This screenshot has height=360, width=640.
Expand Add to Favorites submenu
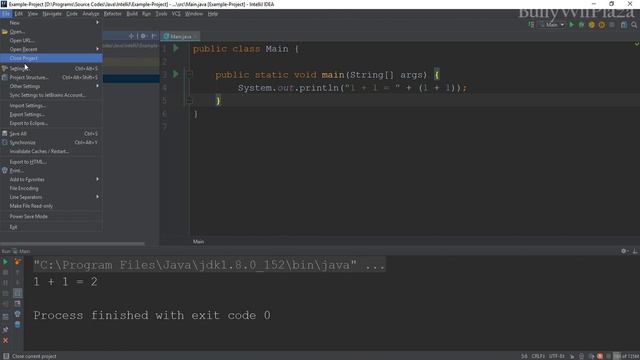[51, 180]
